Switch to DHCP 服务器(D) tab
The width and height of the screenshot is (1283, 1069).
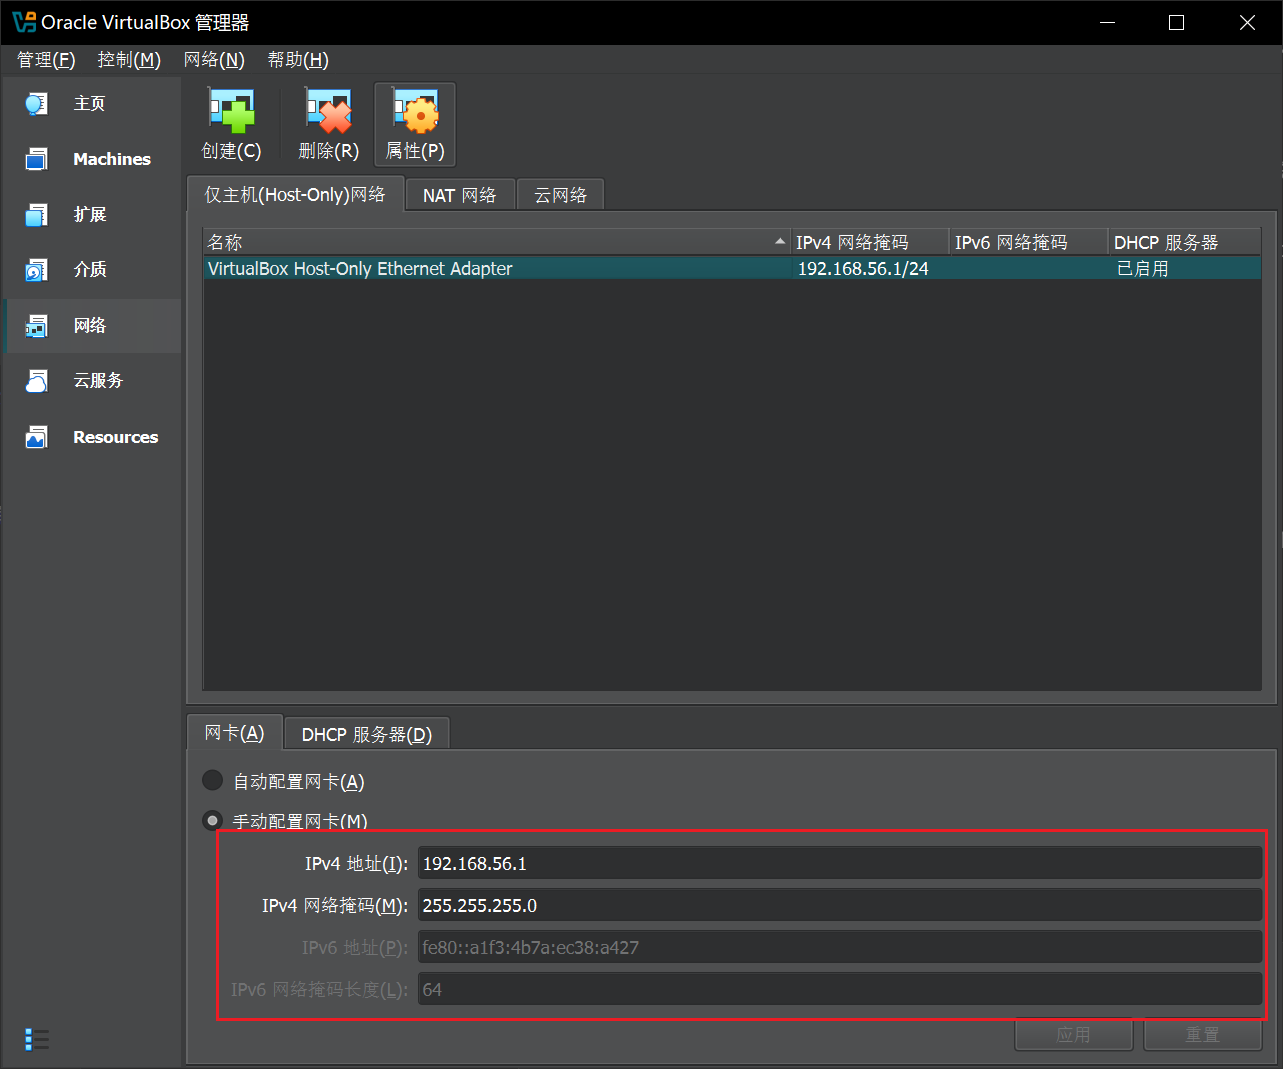[367, 735]
